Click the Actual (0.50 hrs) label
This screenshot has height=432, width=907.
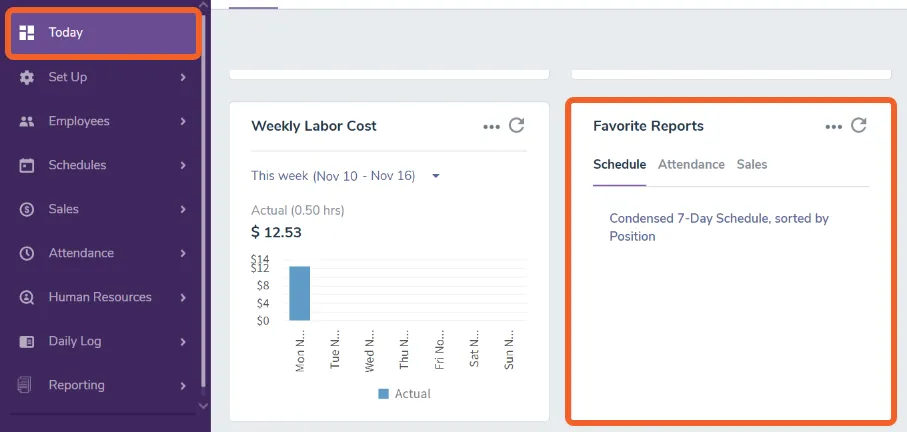coord(298,211)
